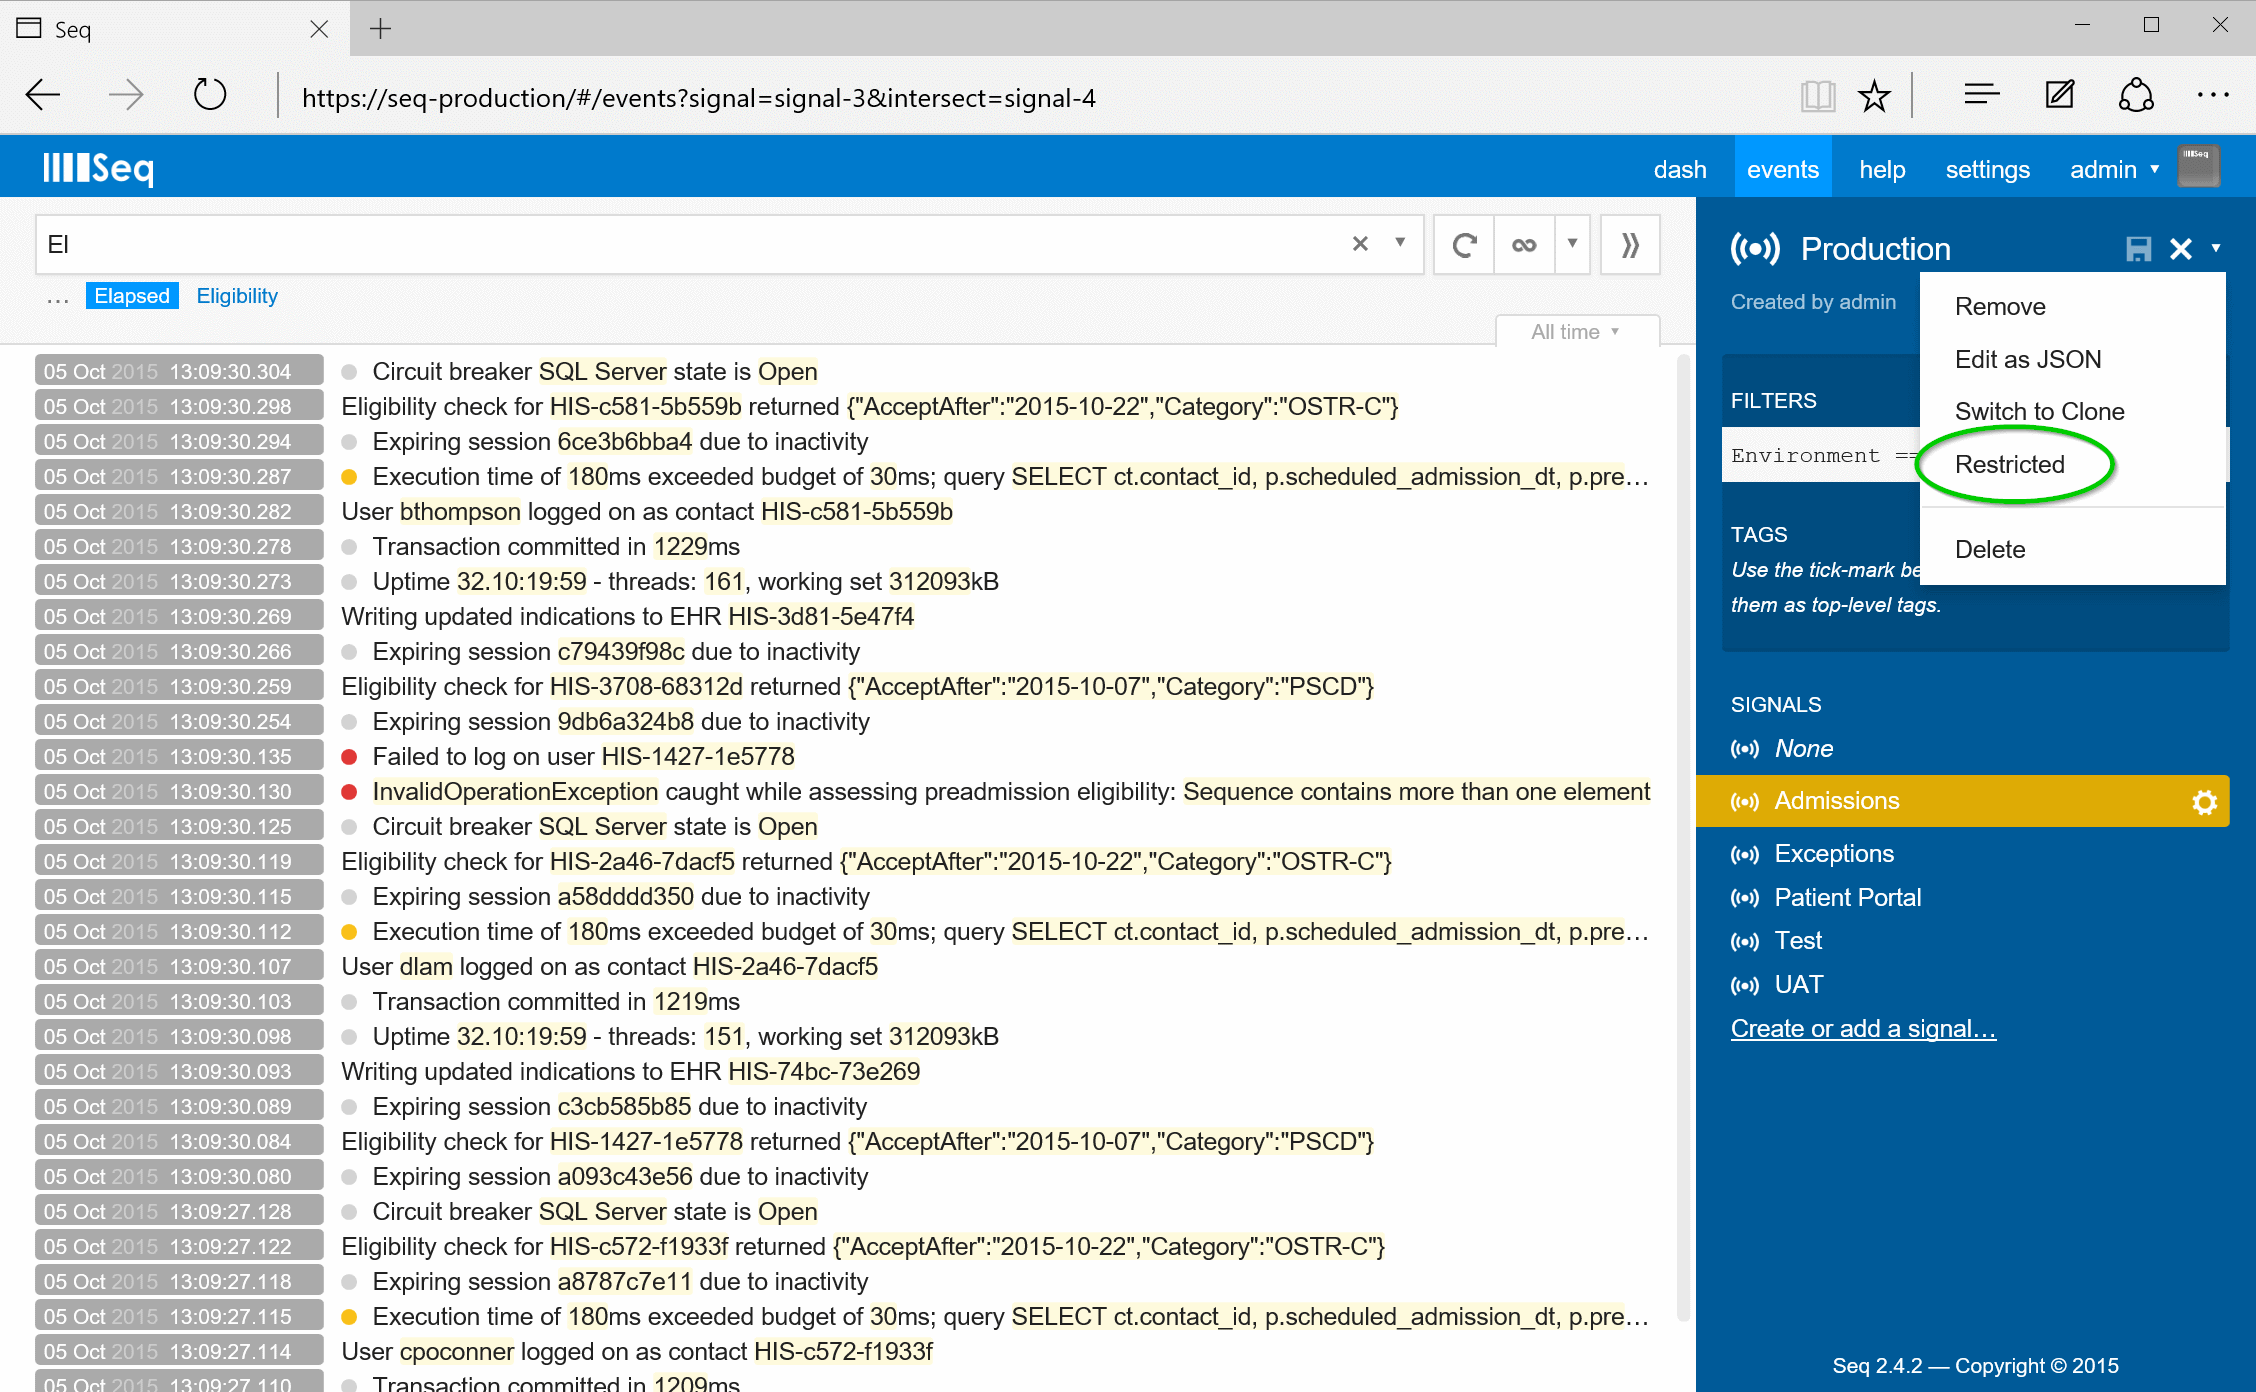Click the browser address bar URL
Viewport: 2256px width, 1392px height.
click(699, 98)
